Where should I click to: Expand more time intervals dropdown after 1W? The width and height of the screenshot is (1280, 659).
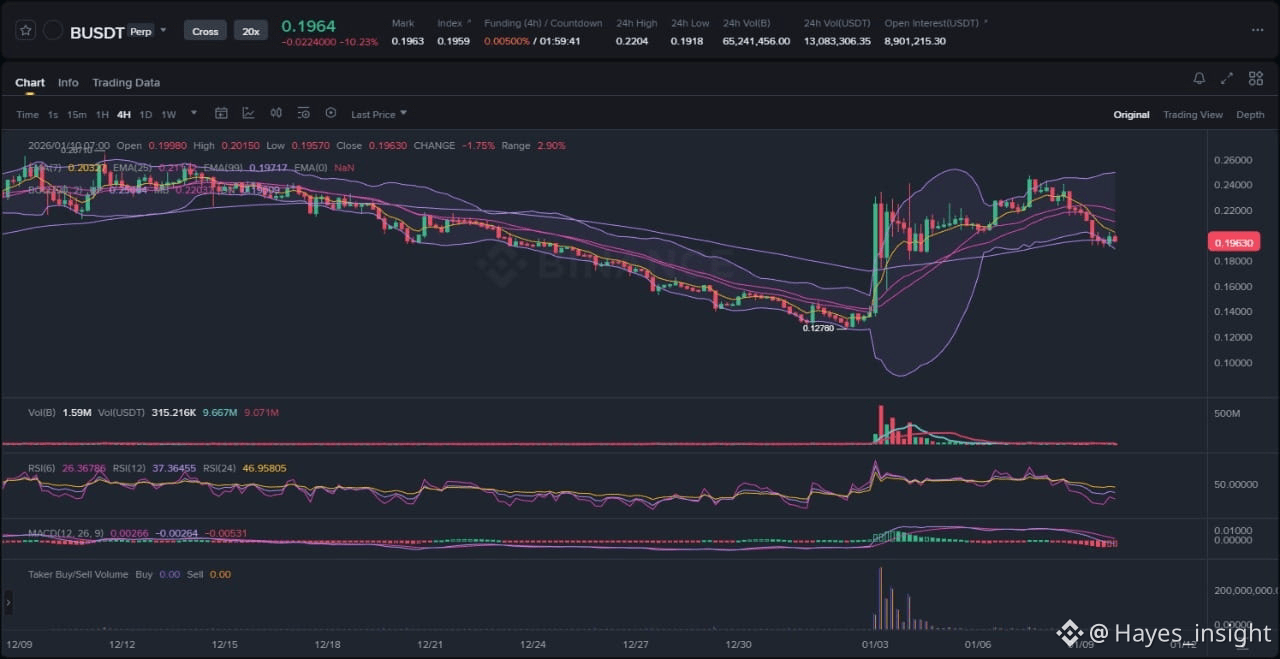(194, 114)
